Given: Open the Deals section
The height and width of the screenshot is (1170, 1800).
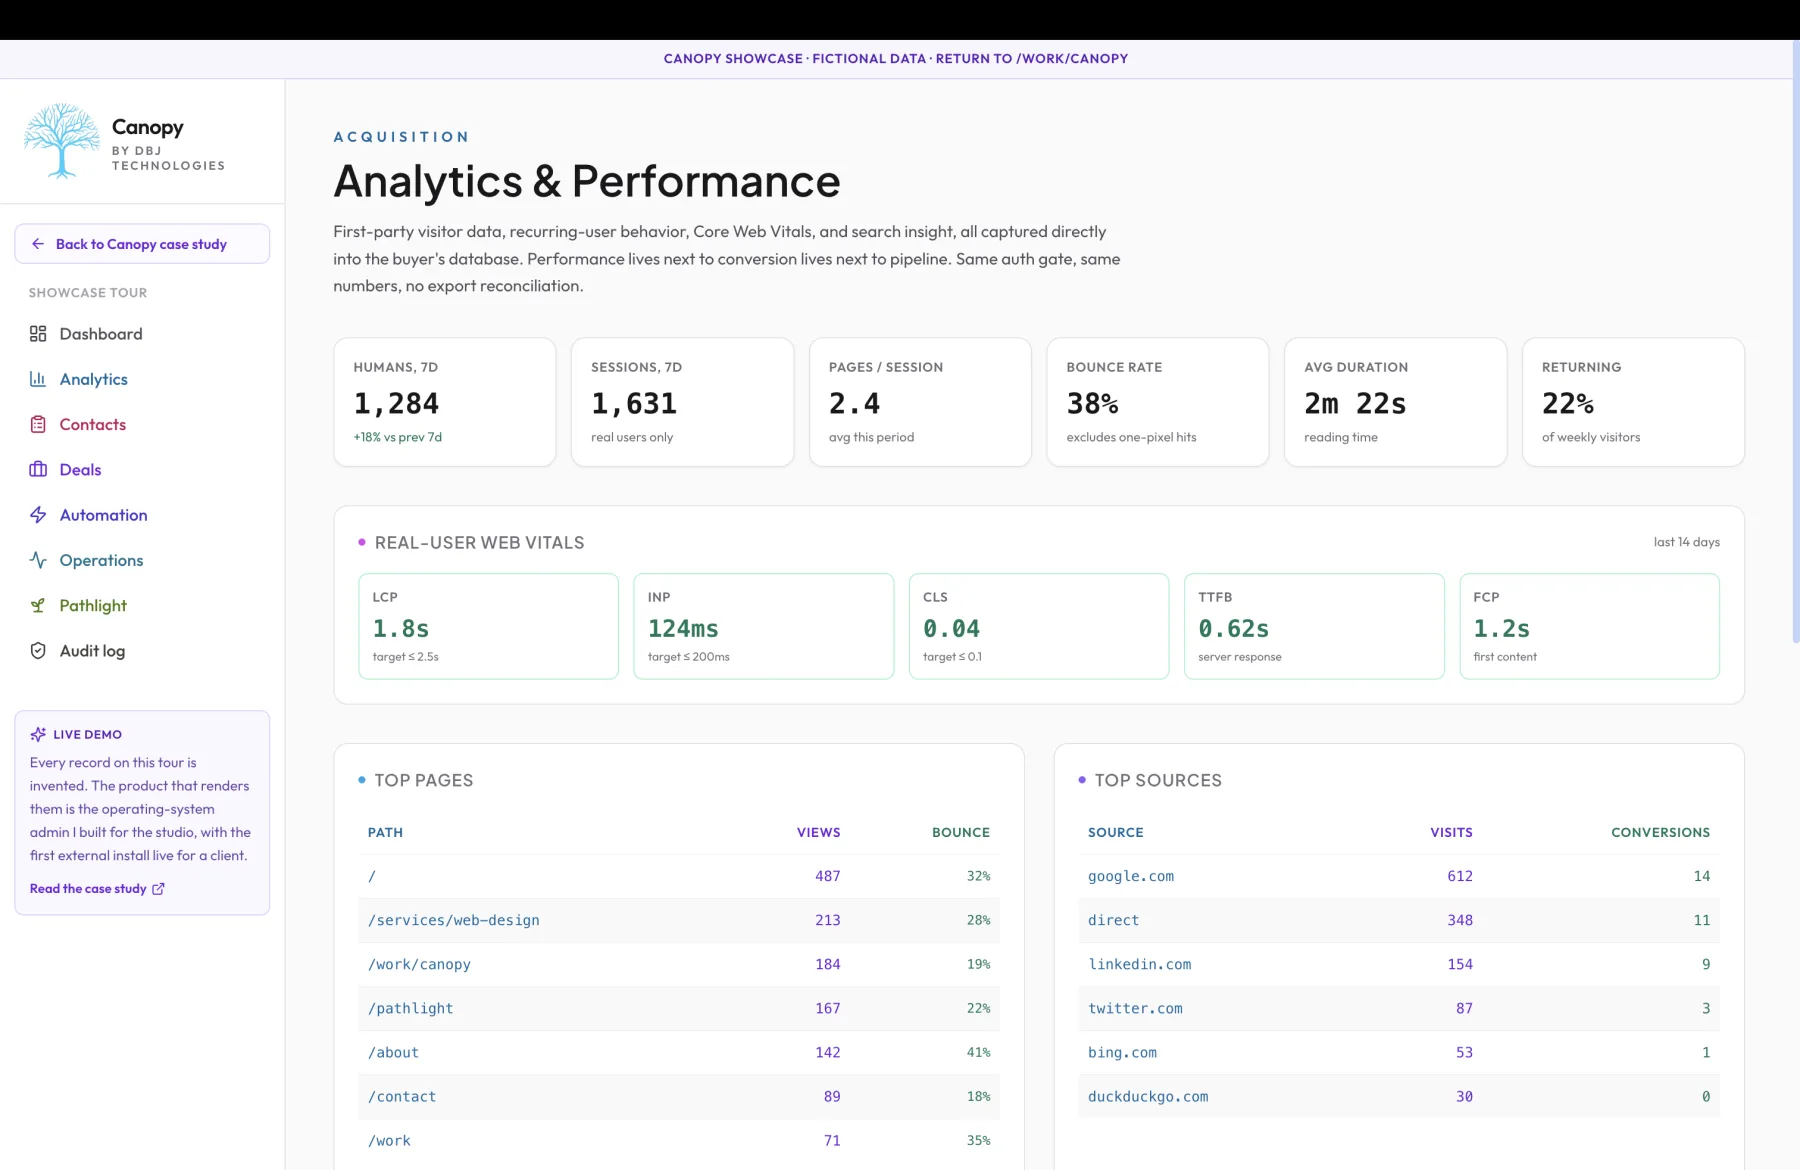Looking at the screenshot, I should [142, 470].
